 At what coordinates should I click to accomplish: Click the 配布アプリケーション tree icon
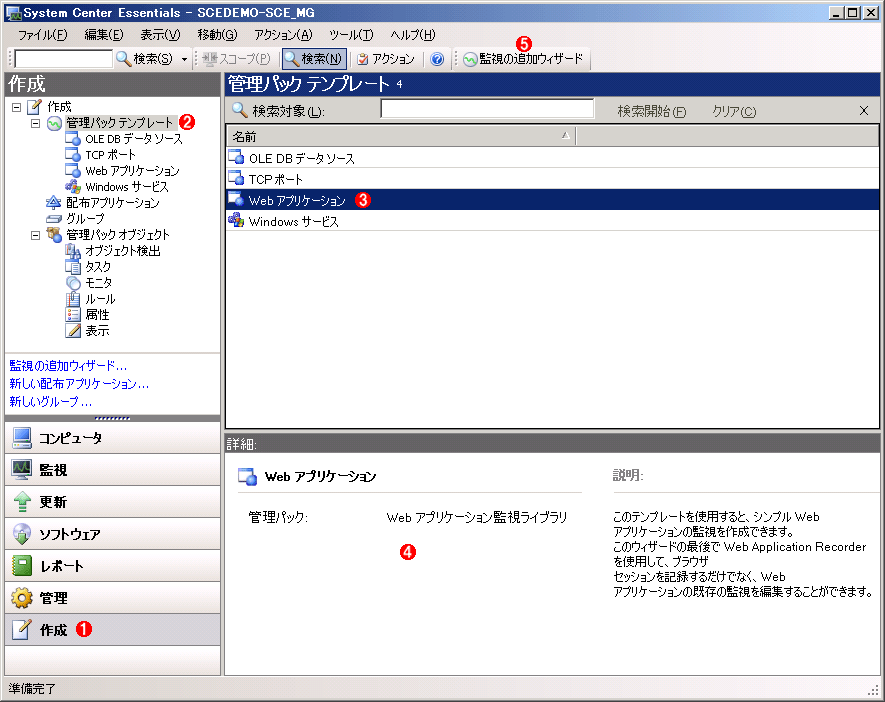point(54,202)
